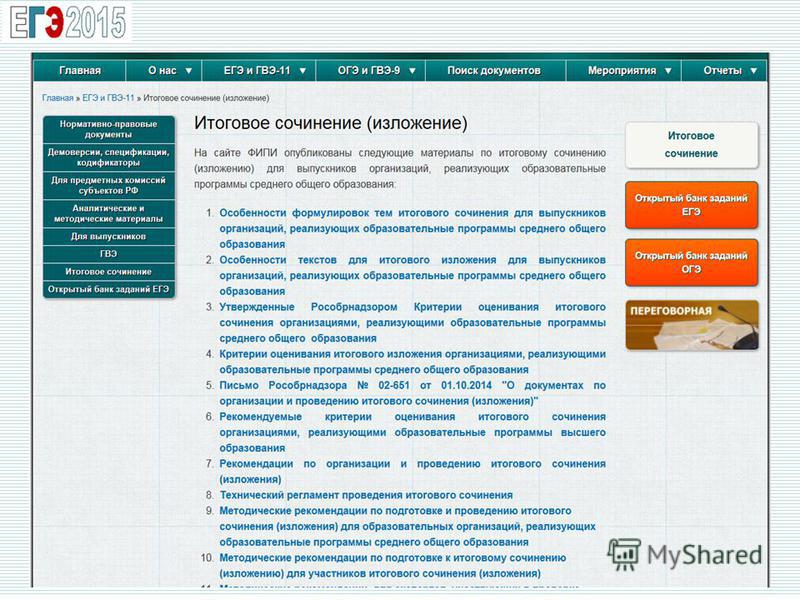The width and height of the screenshot is (800, 600).
Task: Open Нормативно-правовые документы in the sidebar
Action: (x=109, y=129)
